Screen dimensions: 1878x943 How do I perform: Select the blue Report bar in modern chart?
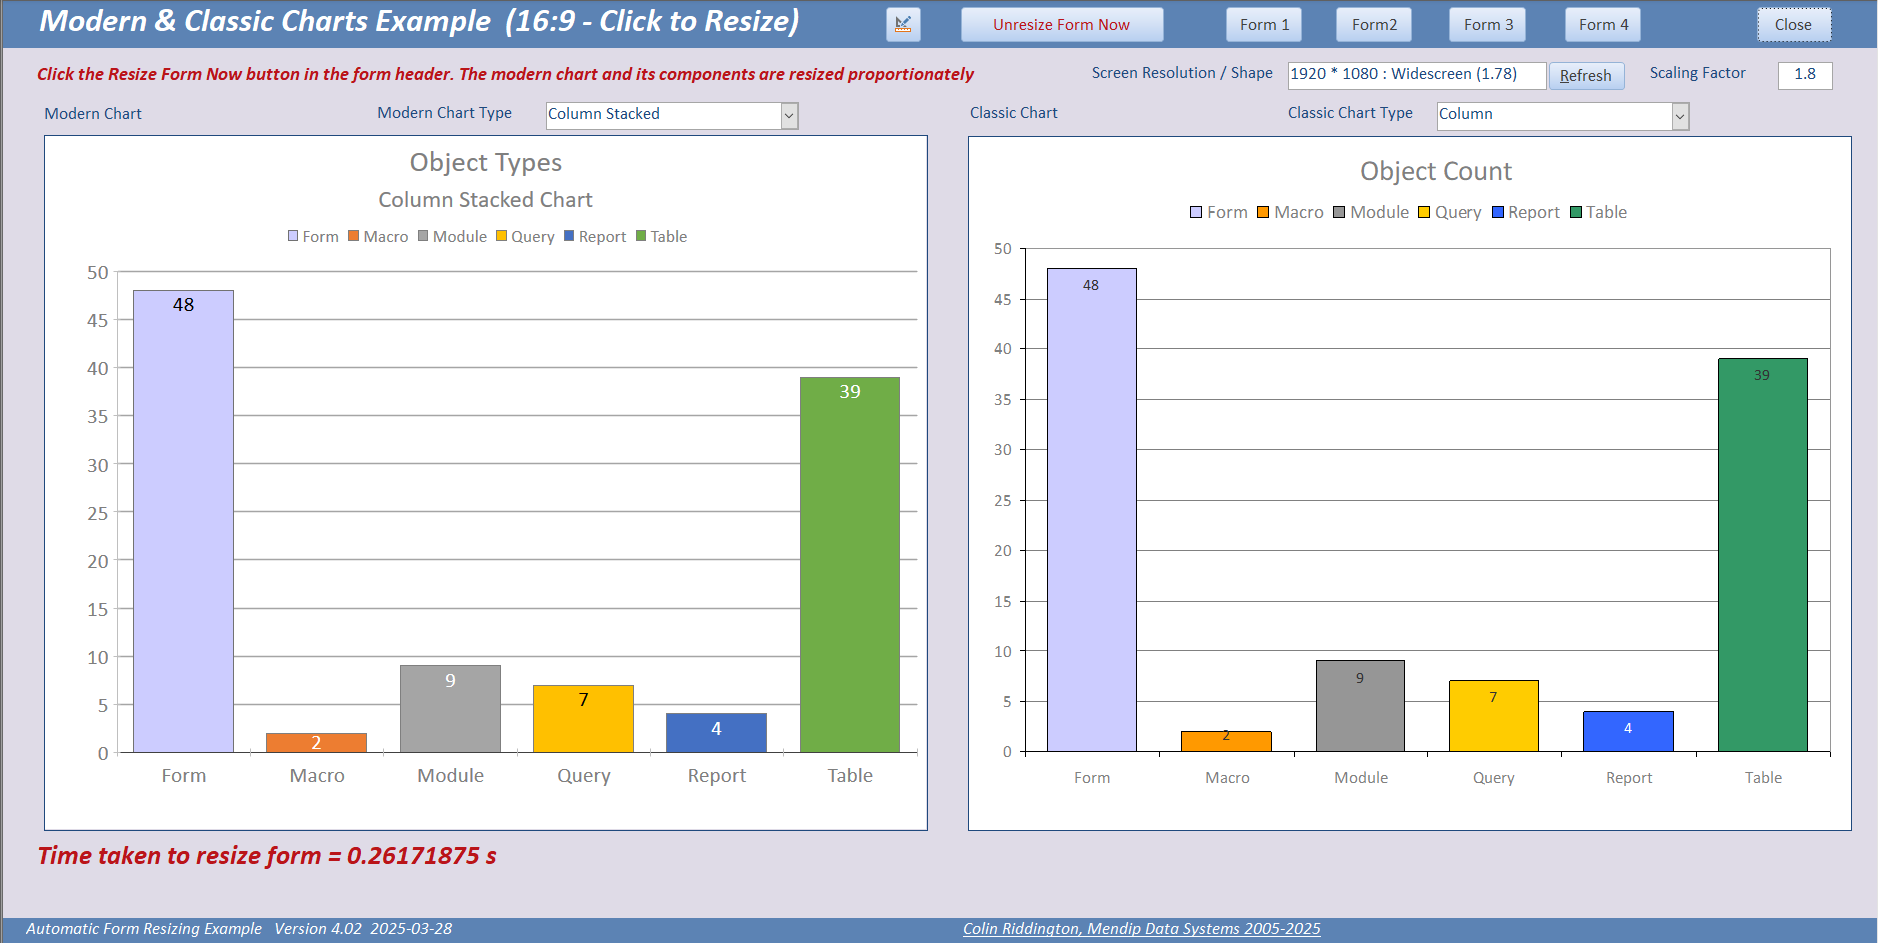point(716,733)
